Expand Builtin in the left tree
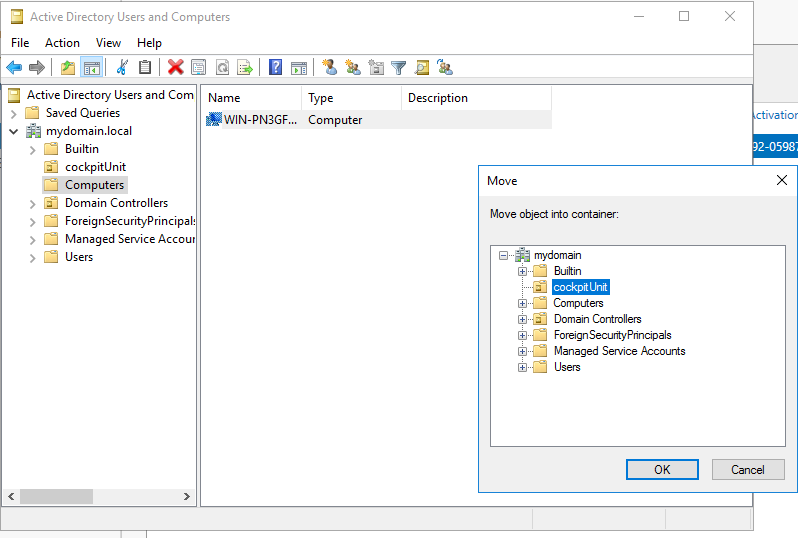This screenshot has height=538, width=798. (x=33, y=150)
